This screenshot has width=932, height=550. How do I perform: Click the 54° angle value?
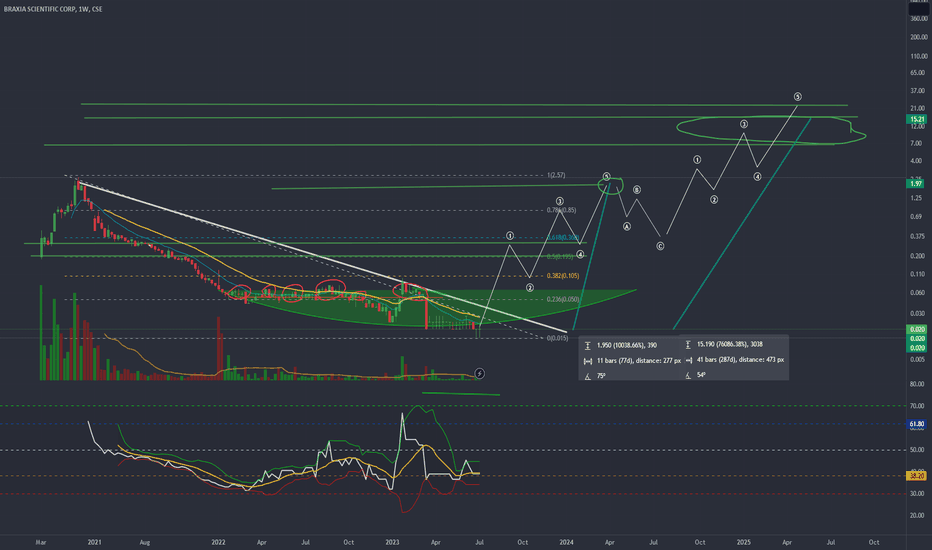pos(701,375)
